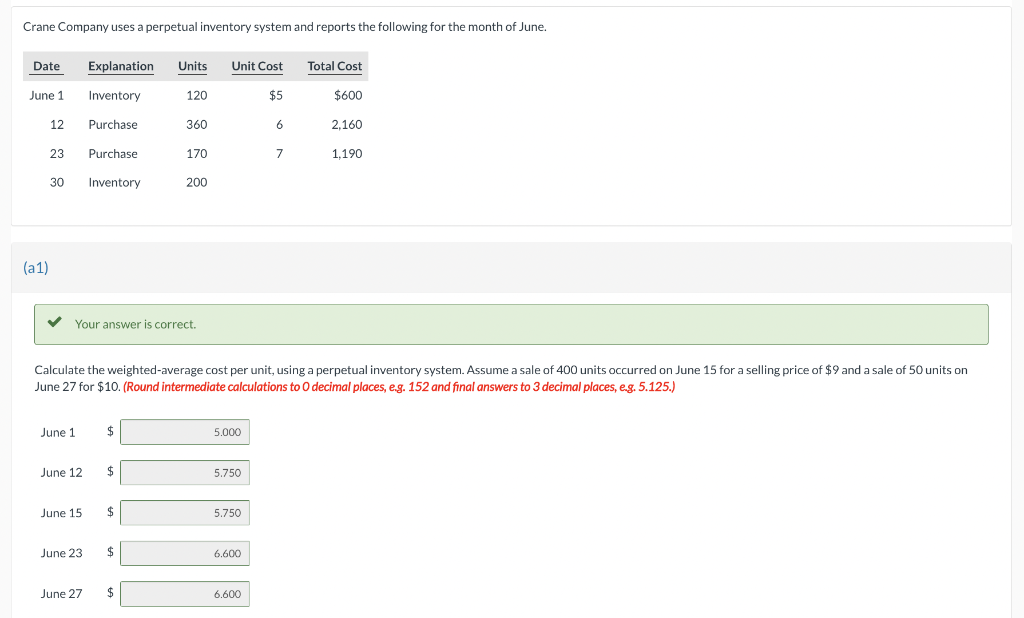Click the Explanation column header

(x=121, y=66)
